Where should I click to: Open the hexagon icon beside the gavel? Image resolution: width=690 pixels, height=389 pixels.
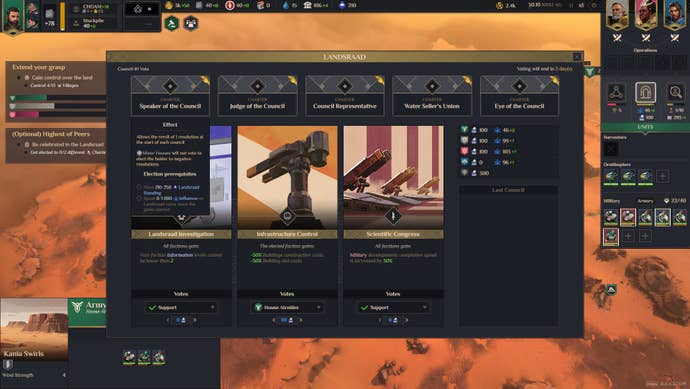click(x=191, y=23)
